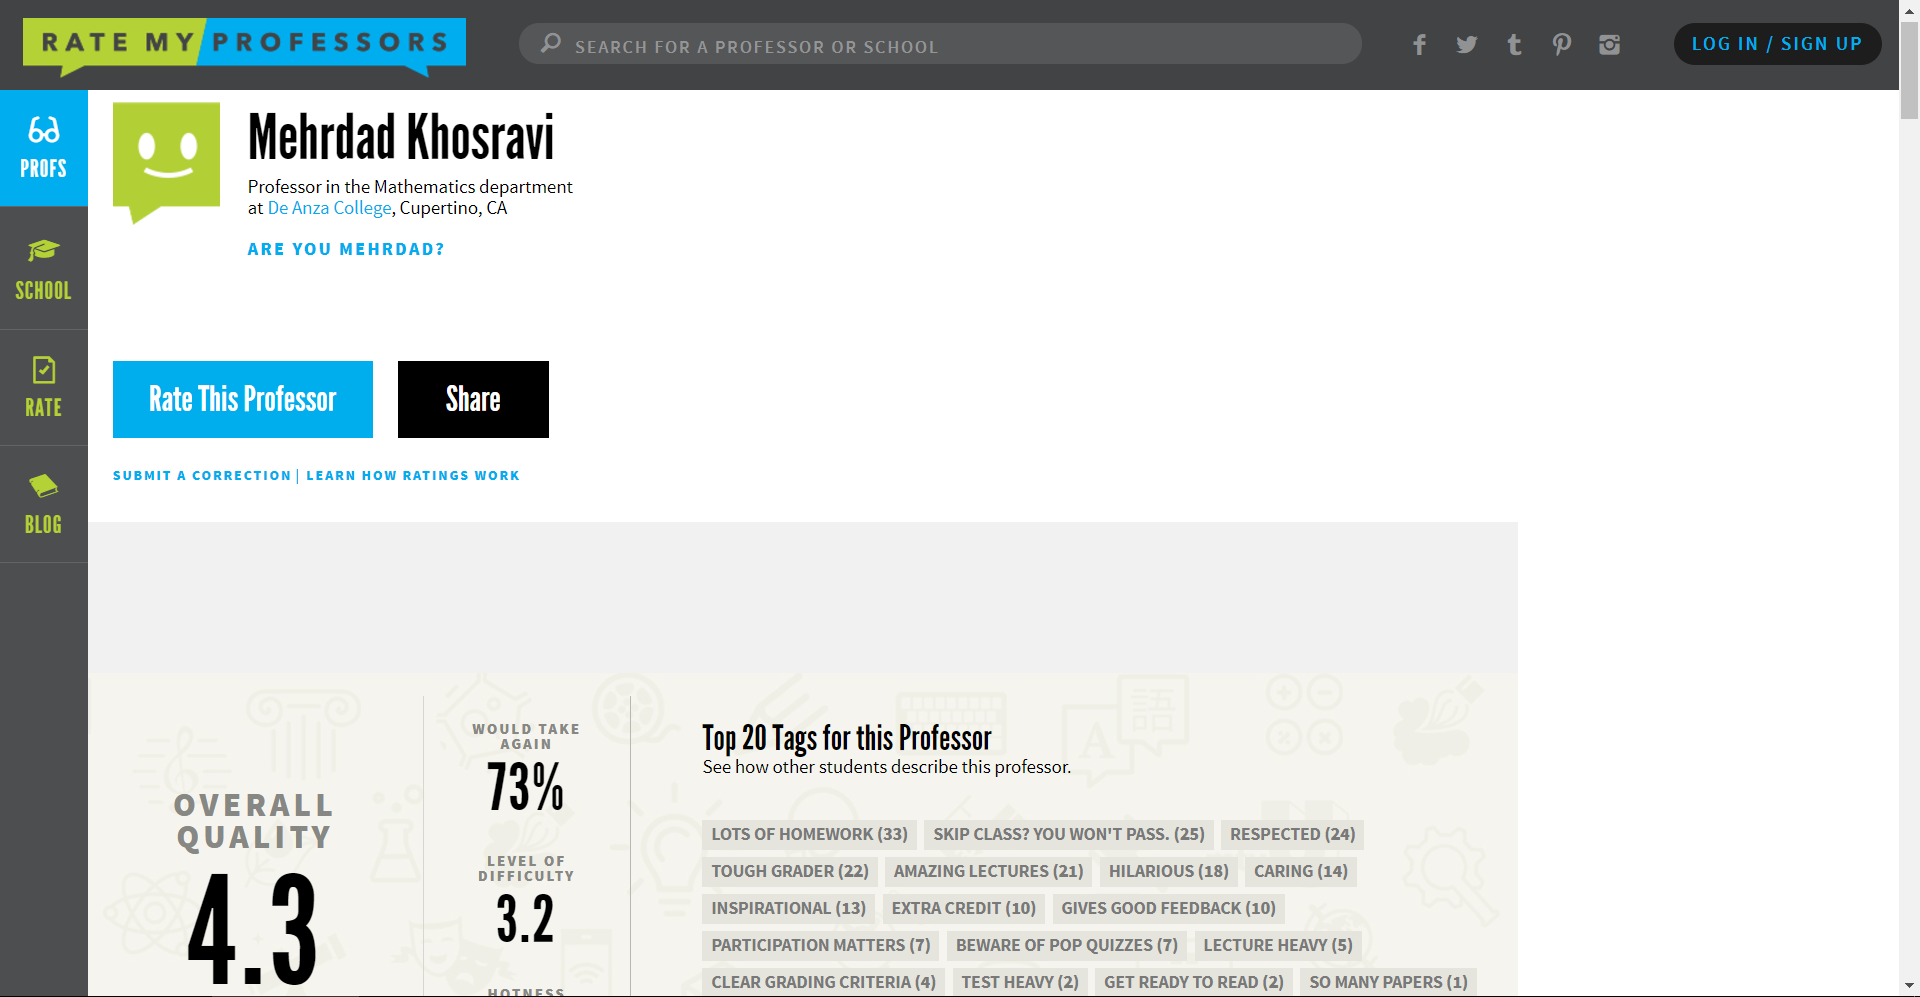
Task: Open the Twitter social icon
Action: click(1466, 45)
